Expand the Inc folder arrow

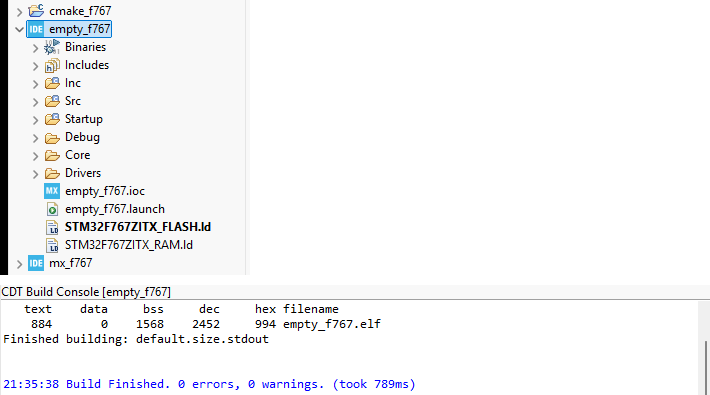[35, 84]
